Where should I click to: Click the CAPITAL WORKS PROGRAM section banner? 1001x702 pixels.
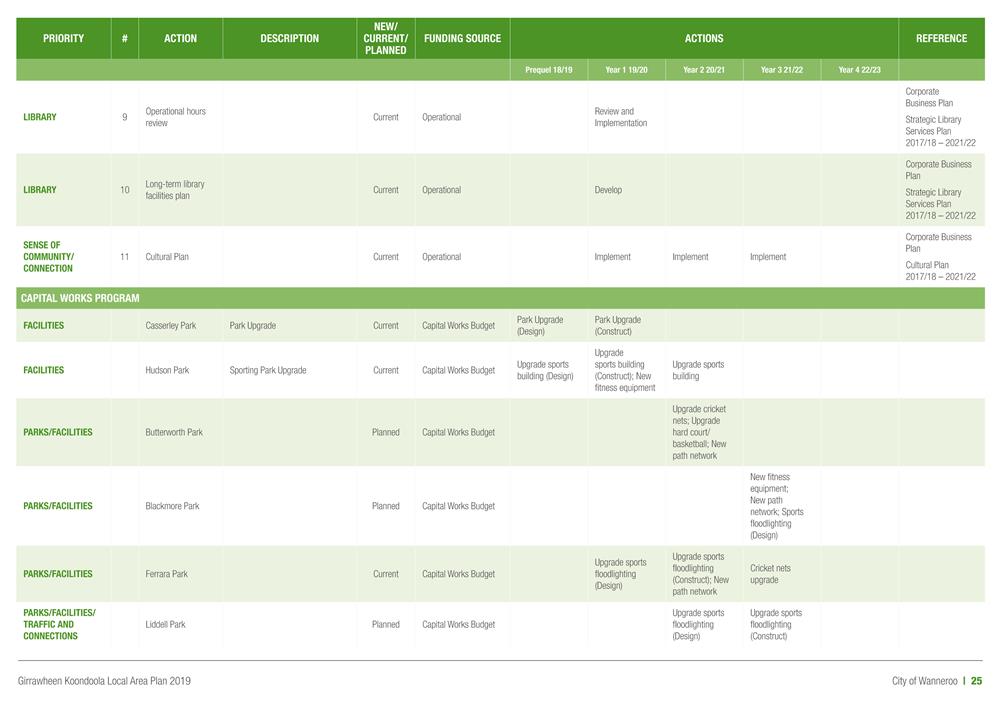point(80,298)
